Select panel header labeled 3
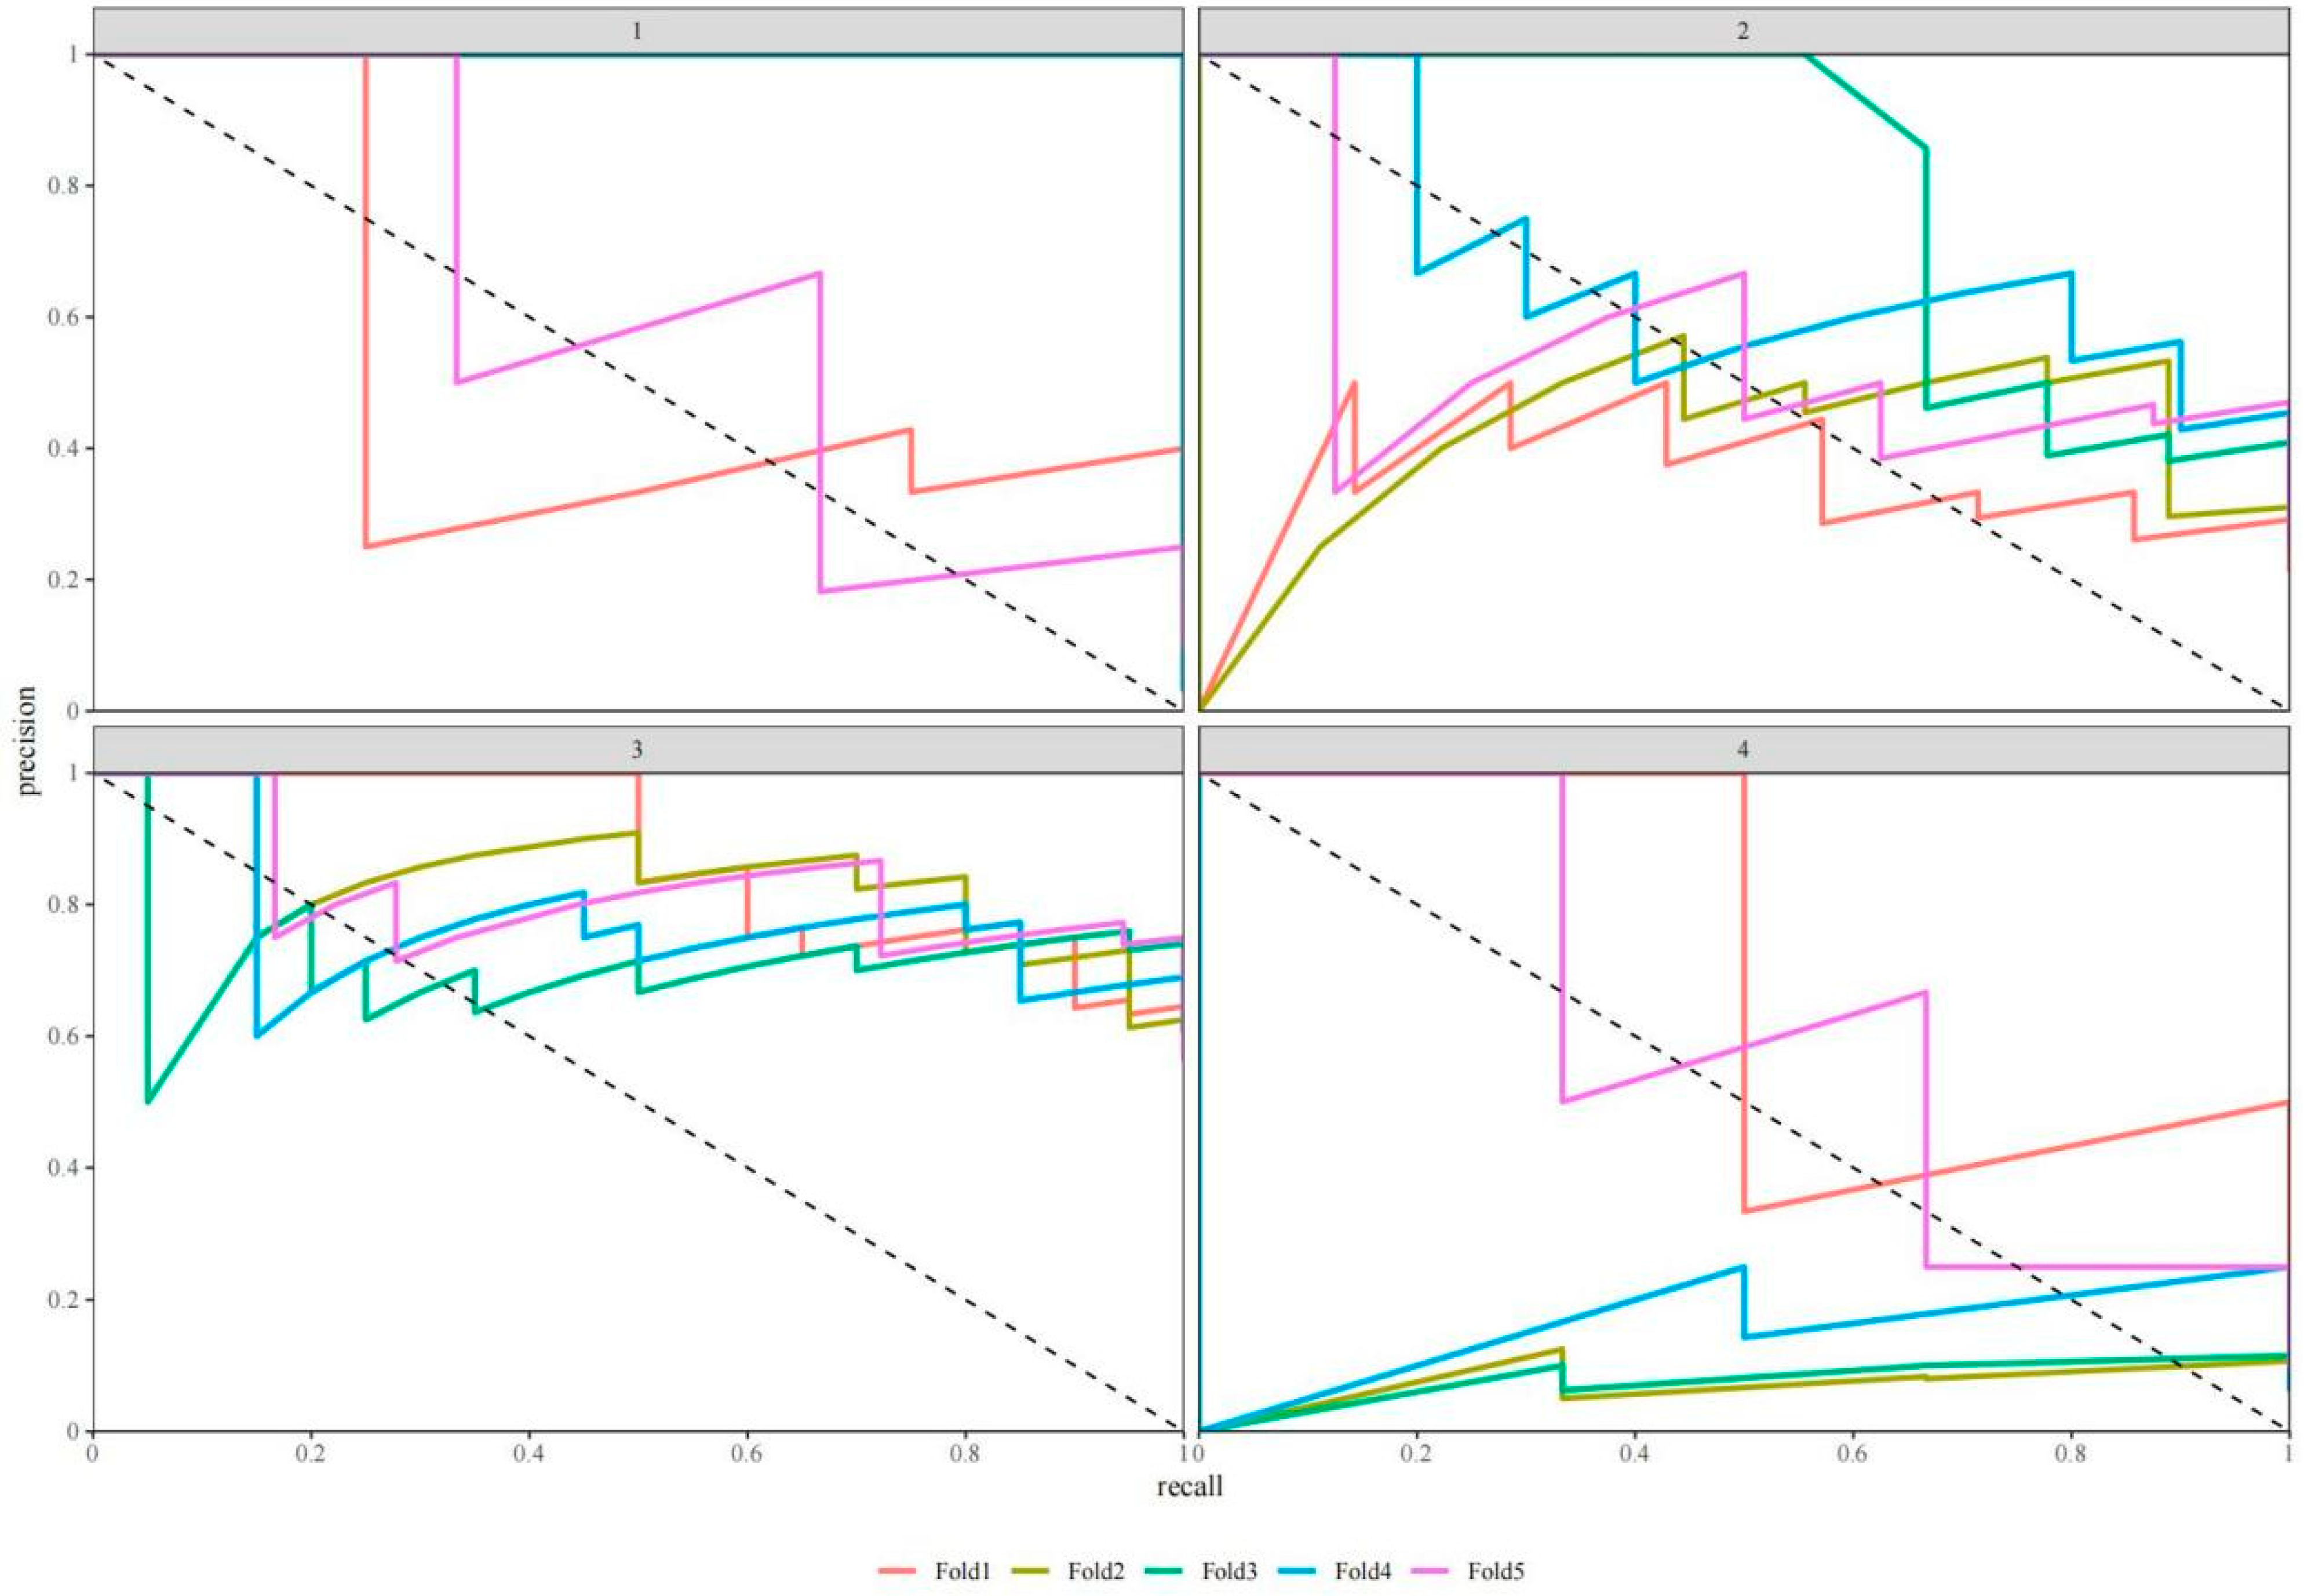Viewport: 2304px width, 1596px height. click(637, 750)
